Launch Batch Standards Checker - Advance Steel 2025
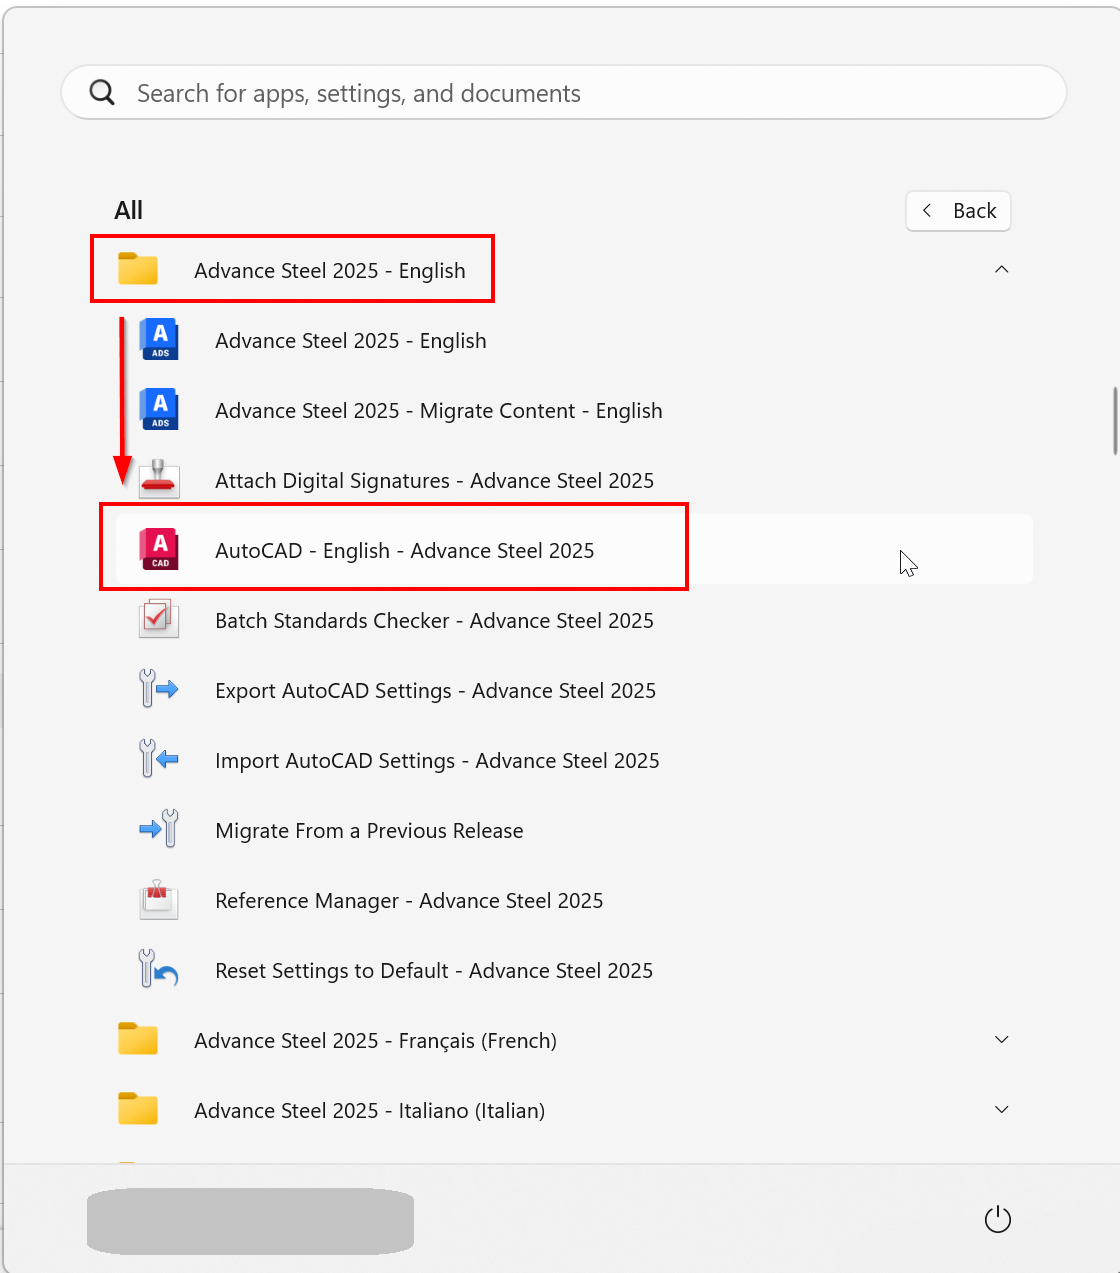This screenshot has width=1120, height=1273. [434, 621]
